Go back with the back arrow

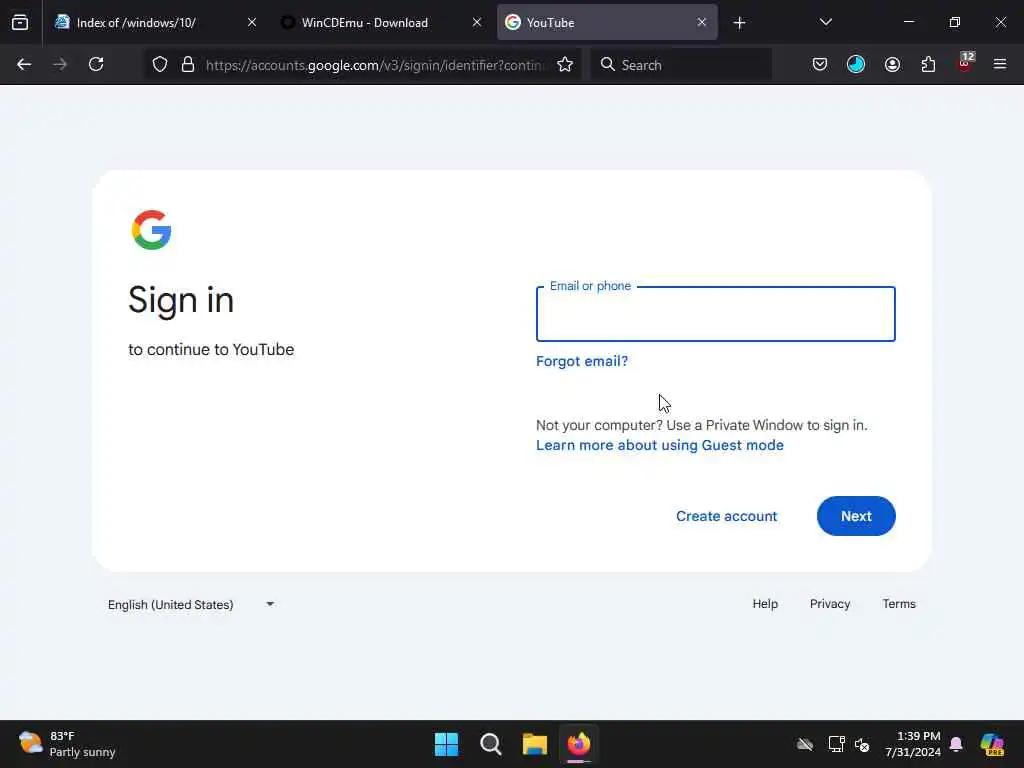pyautogui.click(x=24, y=65)
